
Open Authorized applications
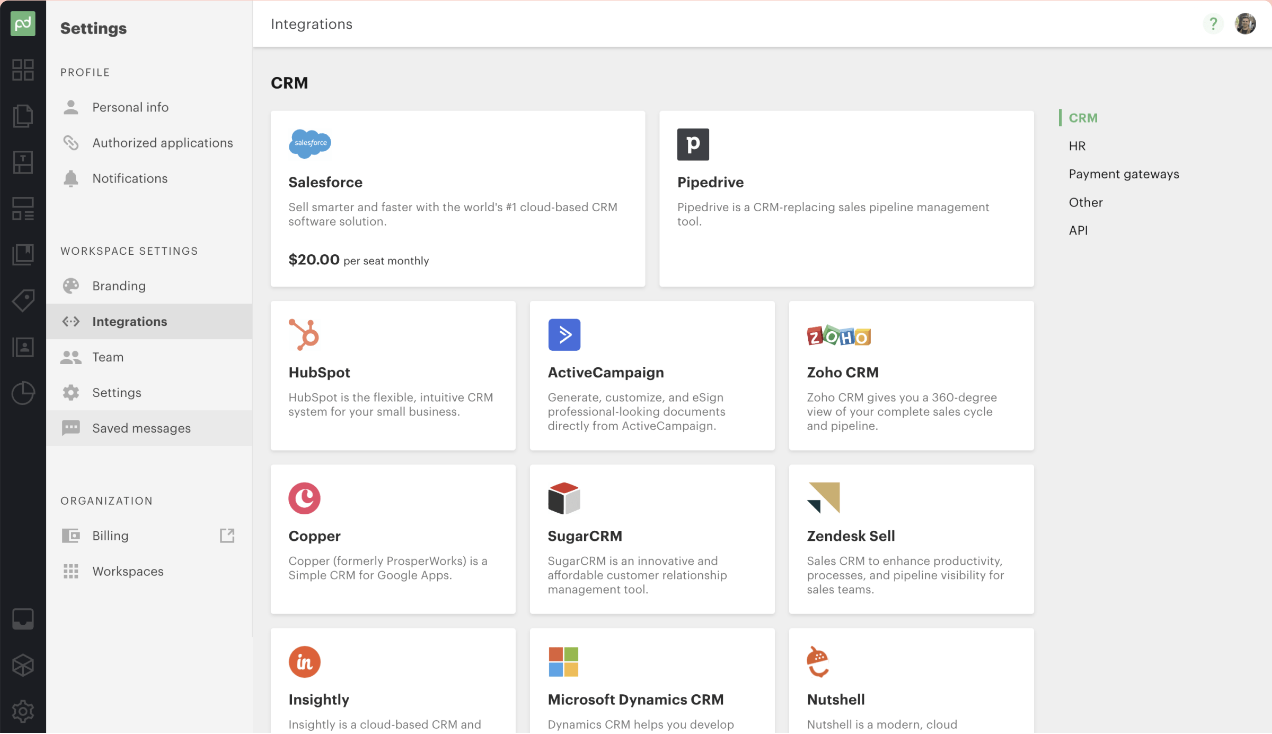tap(149, 143)
